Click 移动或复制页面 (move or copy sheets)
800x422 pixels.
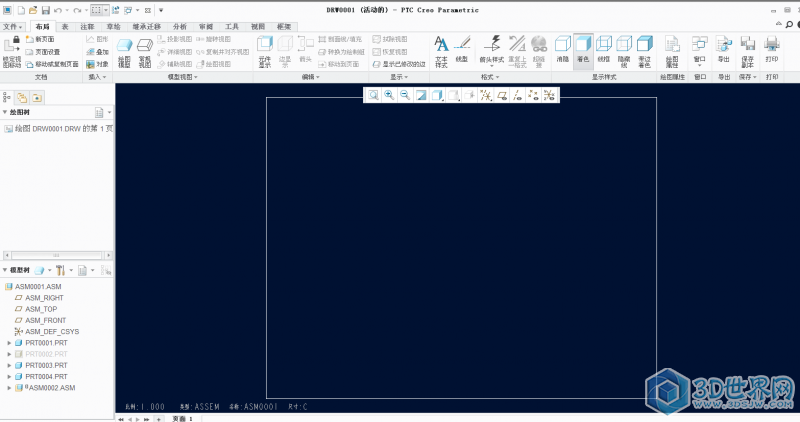pyautogui.click(x=52, y=64)
